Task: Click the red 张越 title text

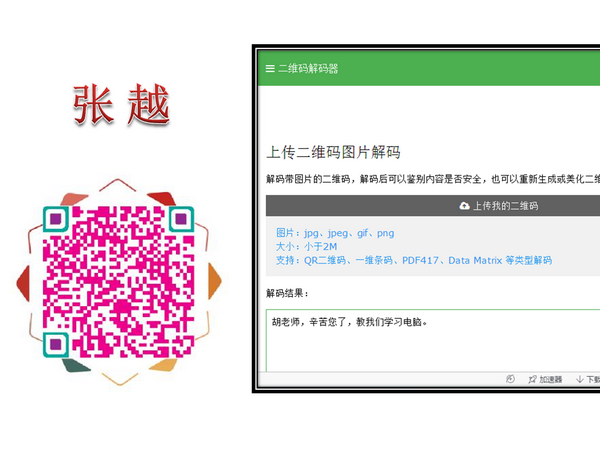Action: point(121,104)
